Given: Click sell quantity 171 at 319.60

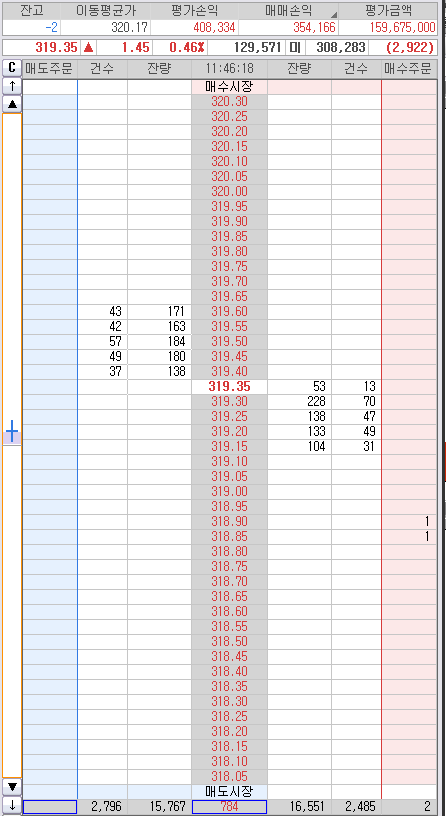Looking at the screenshot, I should tap(159, 312).
